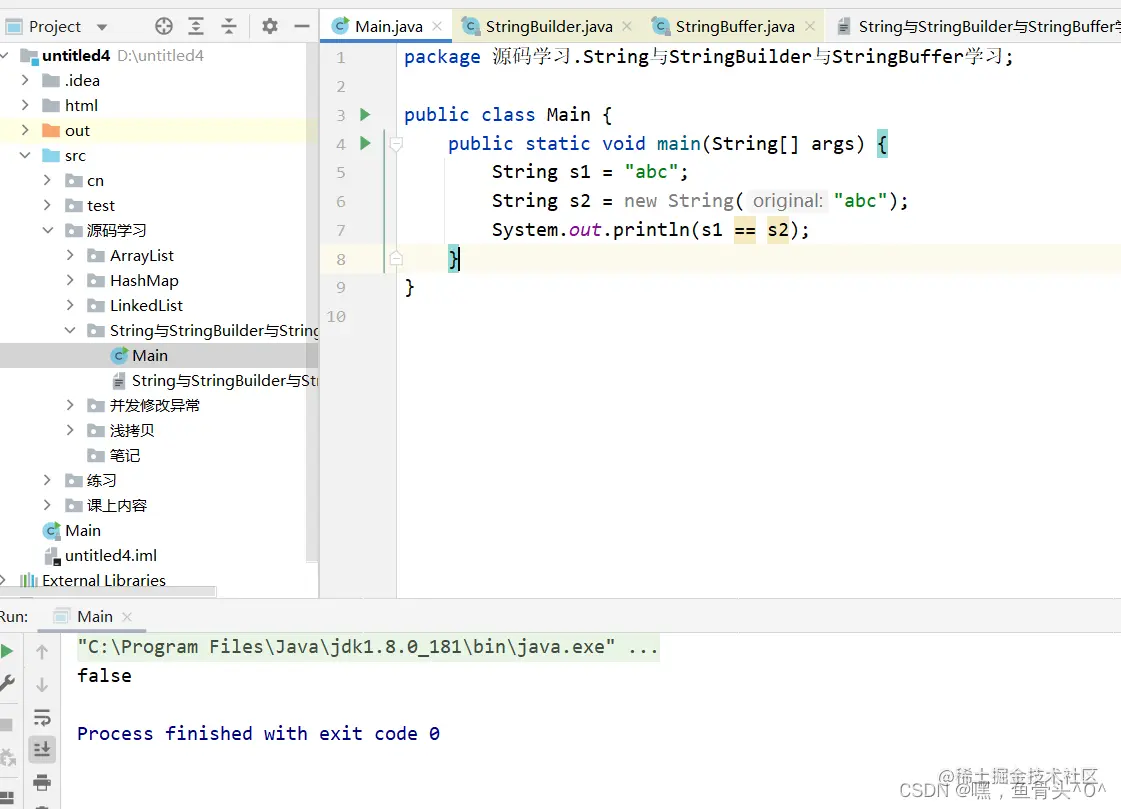Hide the Project panel with minus icon

(302, 26)
